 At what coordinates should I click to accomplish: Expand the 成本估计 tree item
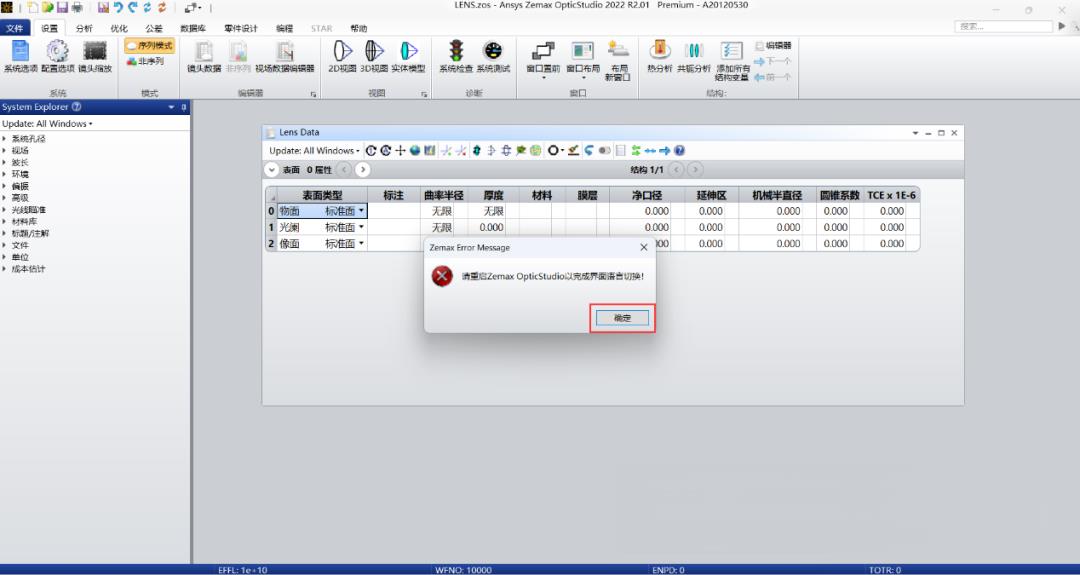[x=4, y=269]
